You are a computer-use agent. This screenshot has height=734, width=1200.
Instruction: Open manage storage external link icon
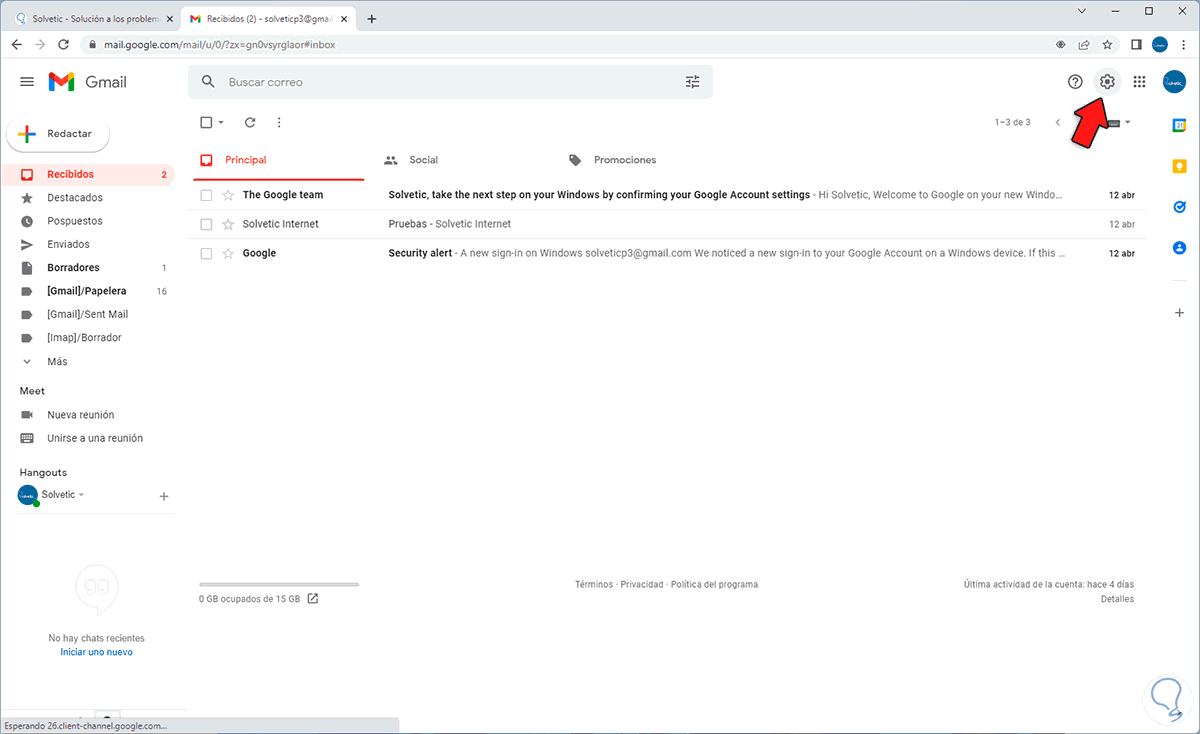[x=312, y=599]
